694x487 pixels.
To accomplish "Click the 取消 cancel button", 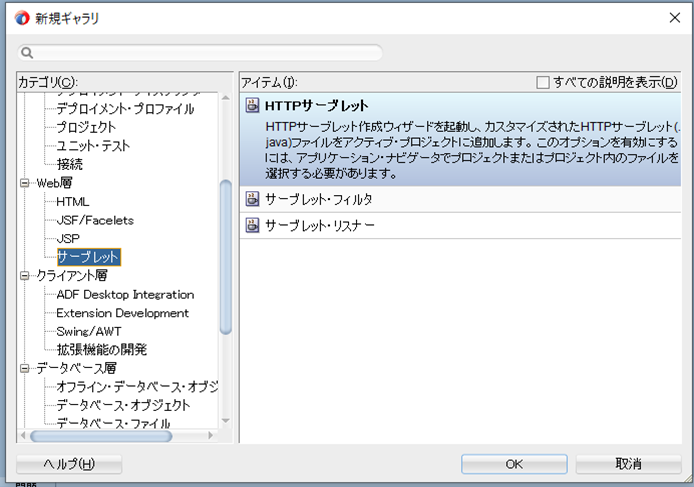I will point(628,464).
